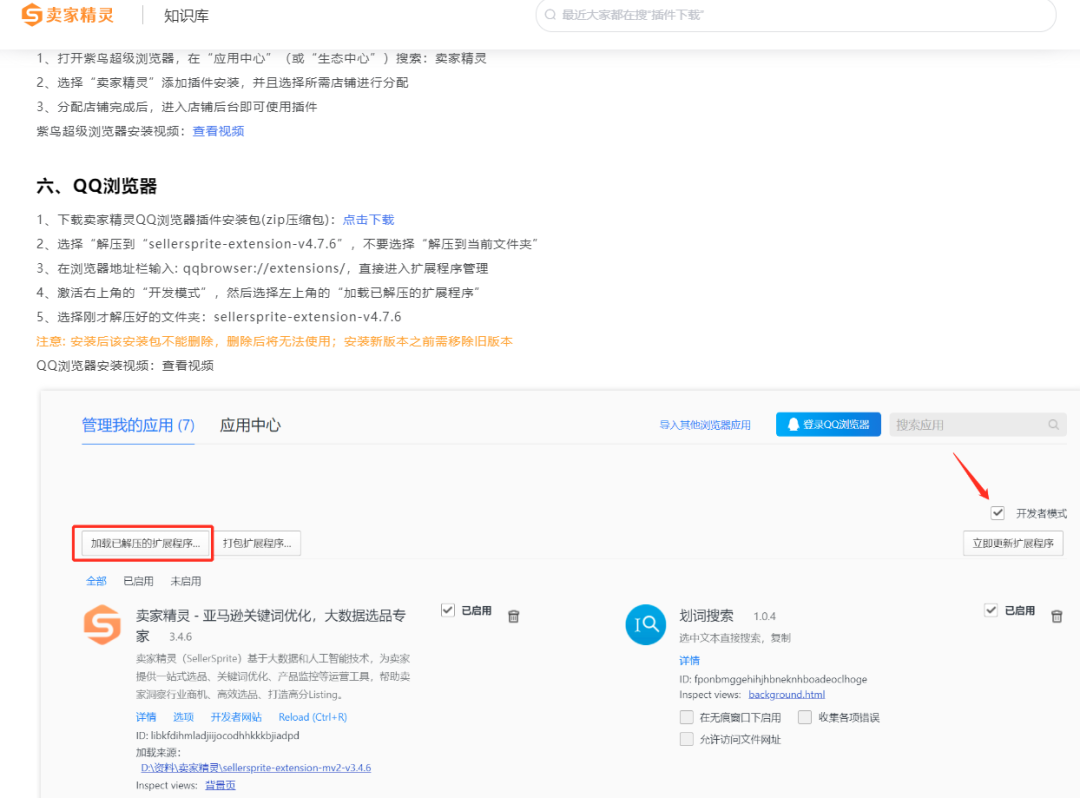Click 导入其他浏览器应用 link
The height and width of the screenshot is (798, 1080).
click(x=705, y=425)
